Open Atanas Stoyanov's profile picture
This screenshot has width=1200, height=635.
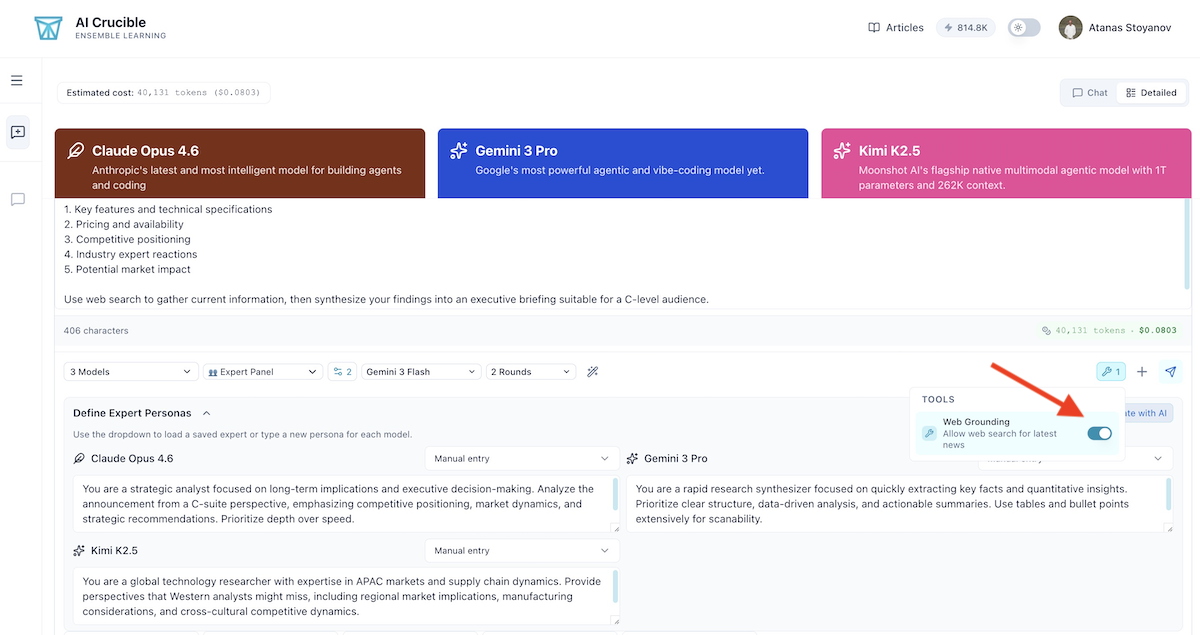coord(1070,27)
